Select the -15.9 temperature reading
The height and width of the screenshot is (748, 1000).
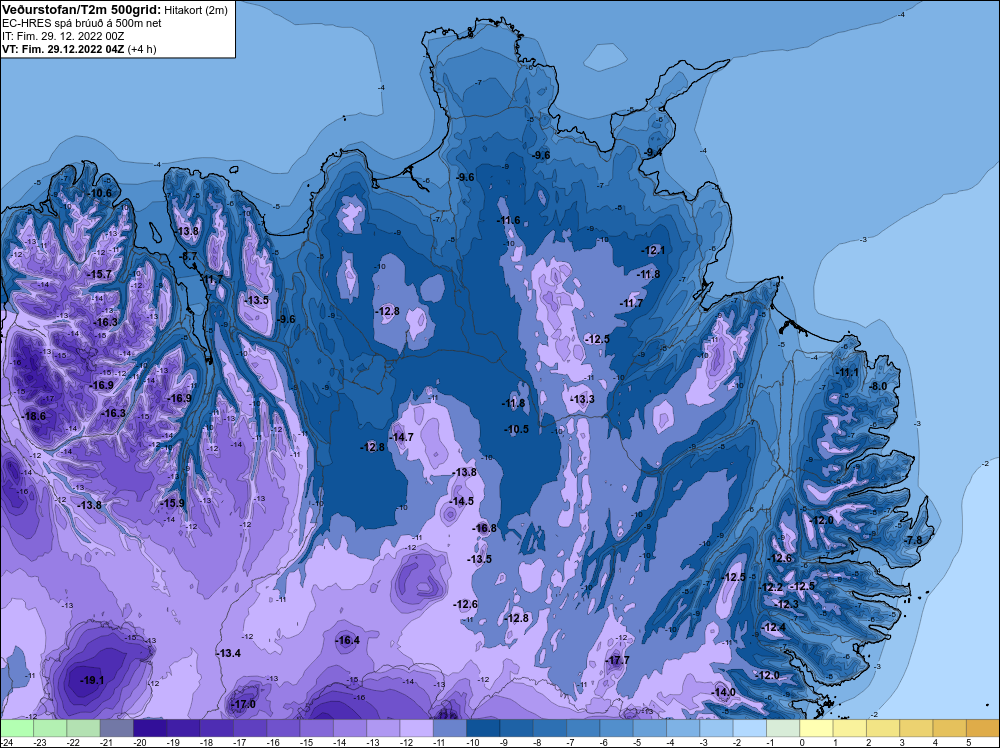pyautogui.click(x=172, y=503)
